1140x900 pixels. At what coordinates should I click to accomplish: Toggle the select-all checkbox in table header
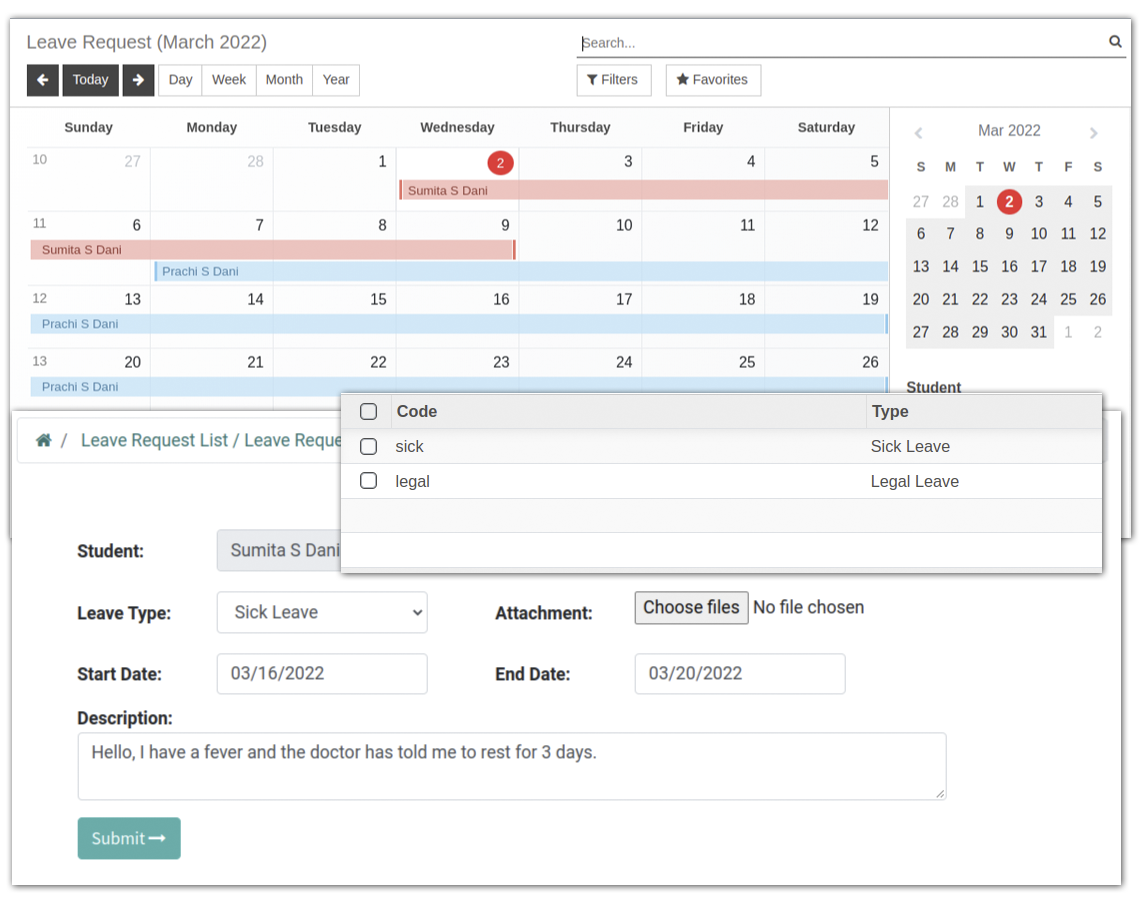click(x=368, y=411)
